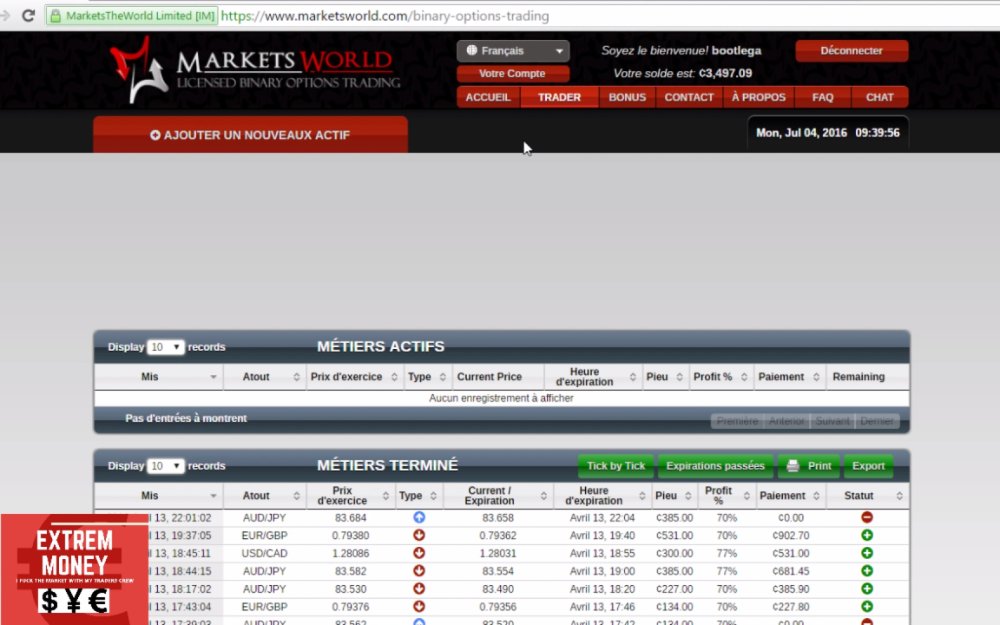Image resolution: width=1000 pixels, height=625 pixels.
Task: Click the Export button
Action: [868, 466]
